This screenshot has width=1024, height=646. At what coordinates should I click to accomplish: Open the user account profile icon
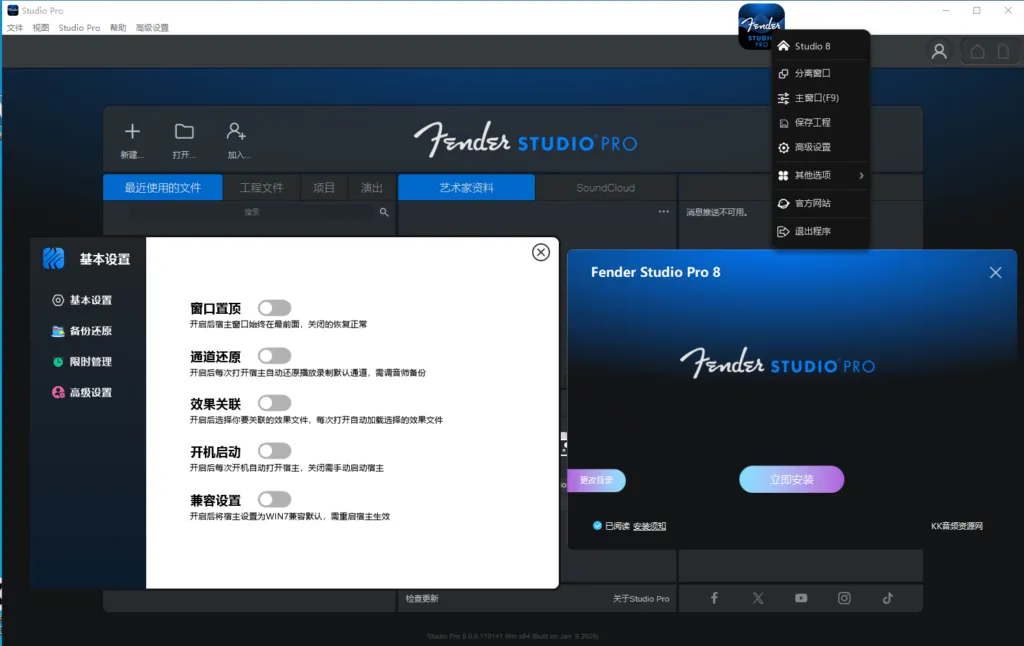click(x=939, y=51)
